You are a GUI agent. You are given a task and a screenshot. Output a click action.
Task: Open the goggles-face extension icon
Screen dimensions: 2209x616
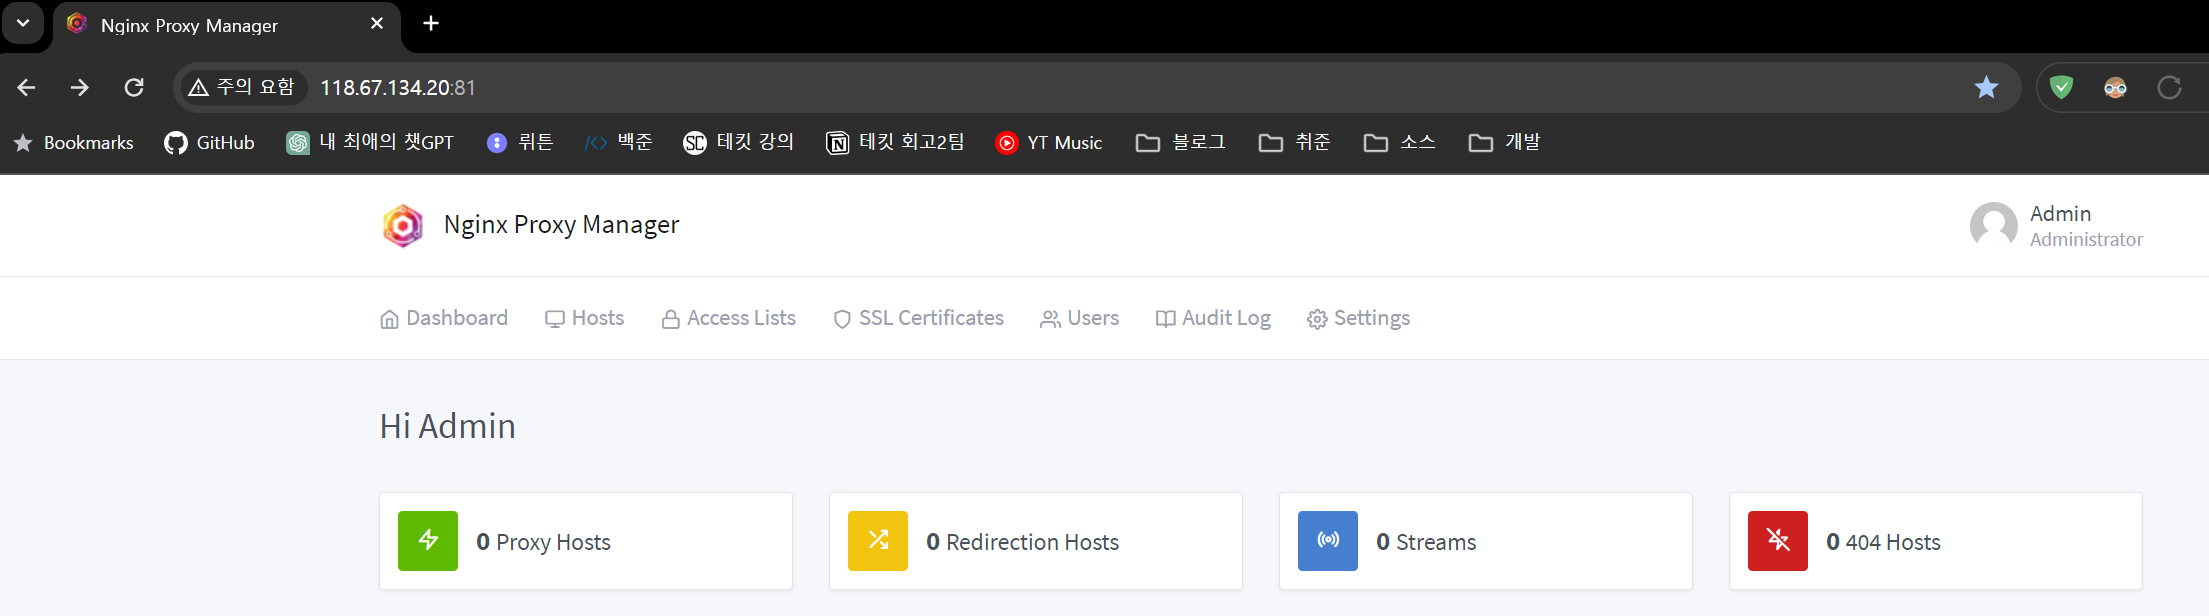(x=2115, y=88)
